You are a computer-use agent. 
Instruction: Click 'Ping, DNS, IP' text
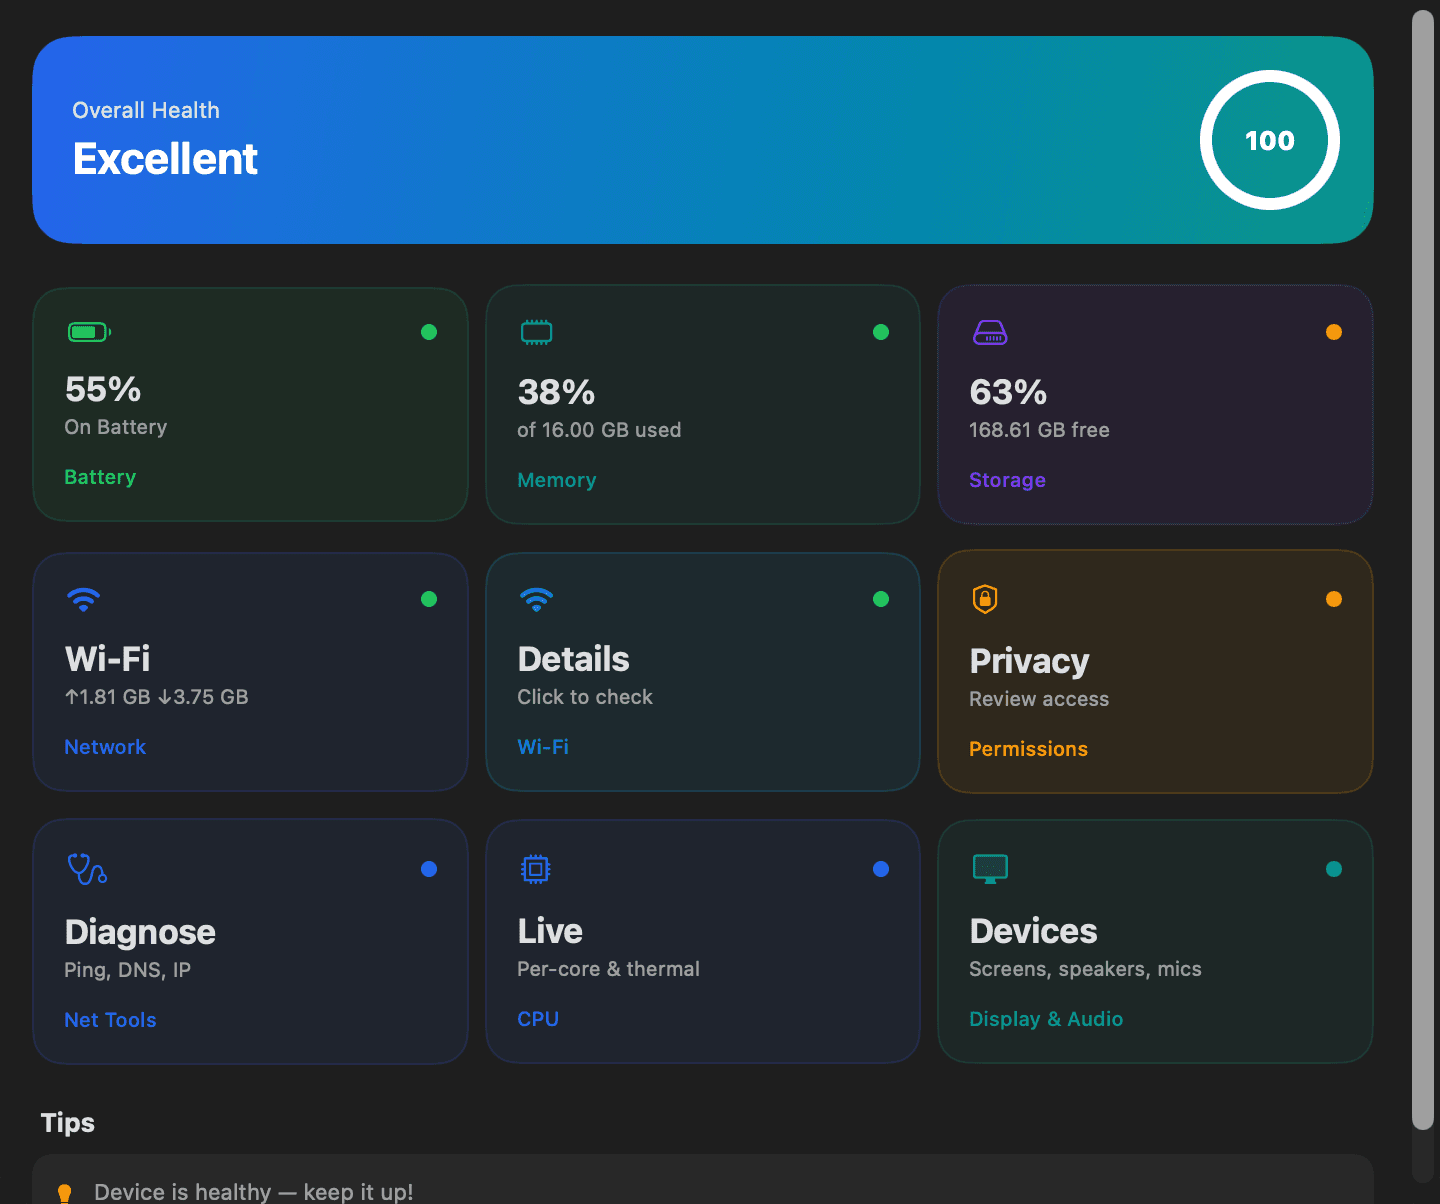click(127, 970)
